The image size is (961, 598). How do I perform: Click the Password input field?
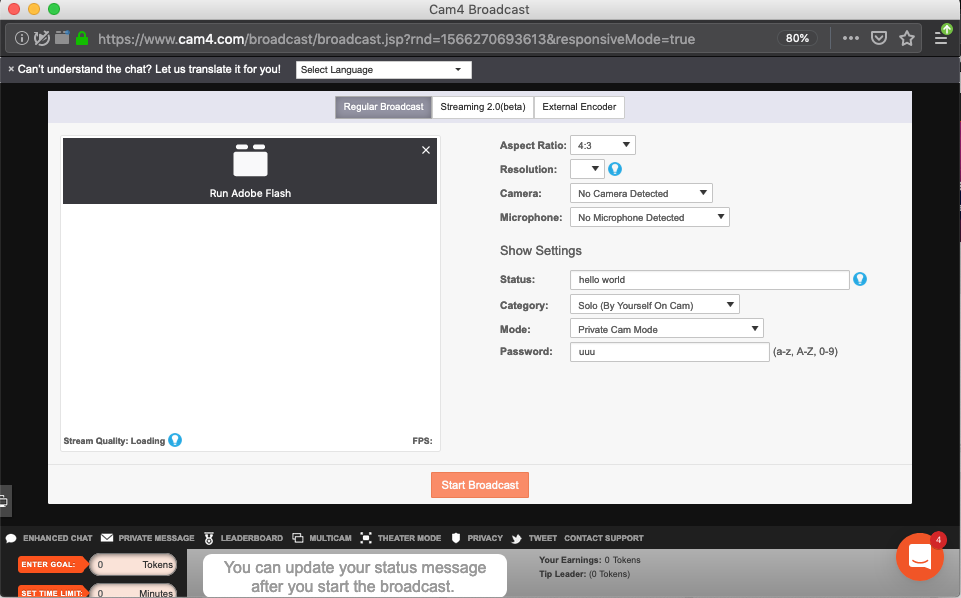(x=669, y=352)
